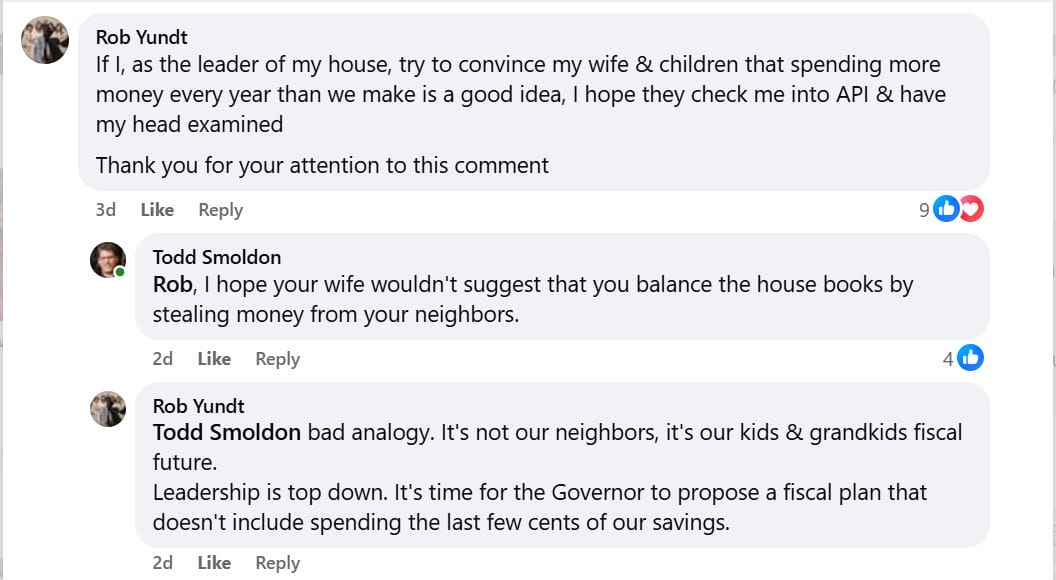Click the '2d' timestamp under Todd Smoldon's reply
This screenshot has height=580, width=1056.
click(x=162, y=359)
